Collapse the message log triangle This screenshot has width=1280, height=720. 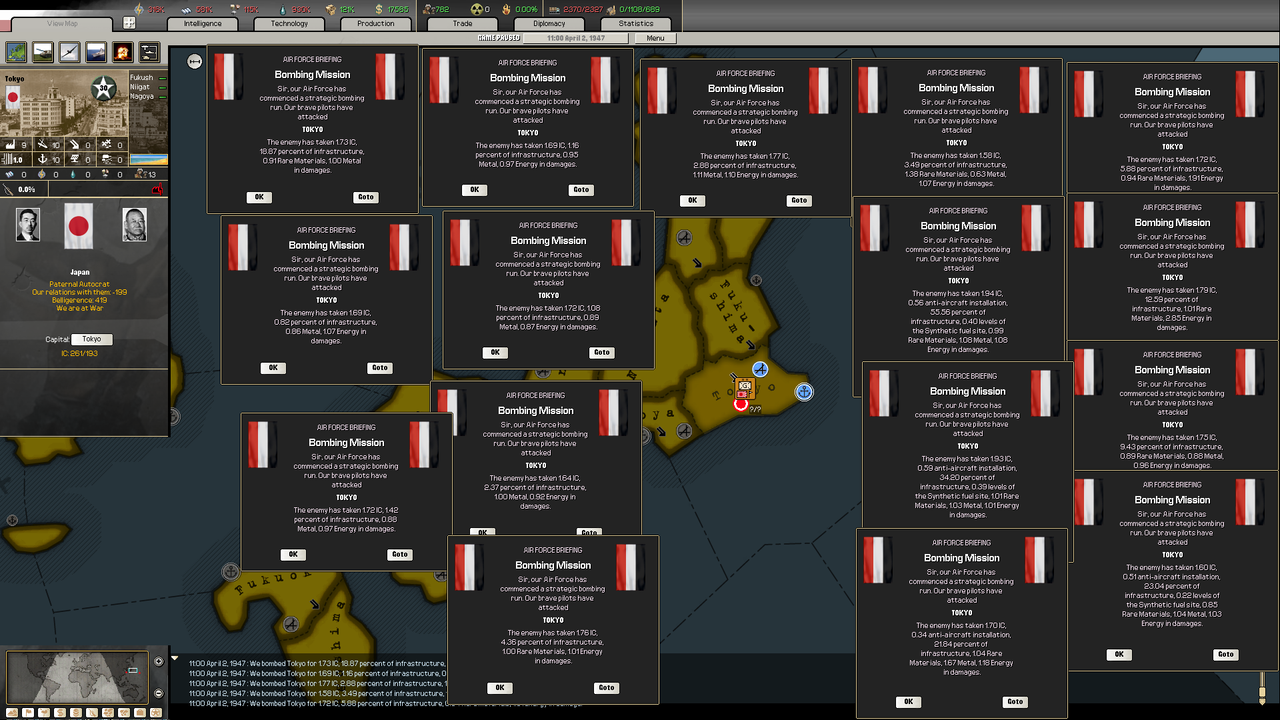tap(175, 658)
